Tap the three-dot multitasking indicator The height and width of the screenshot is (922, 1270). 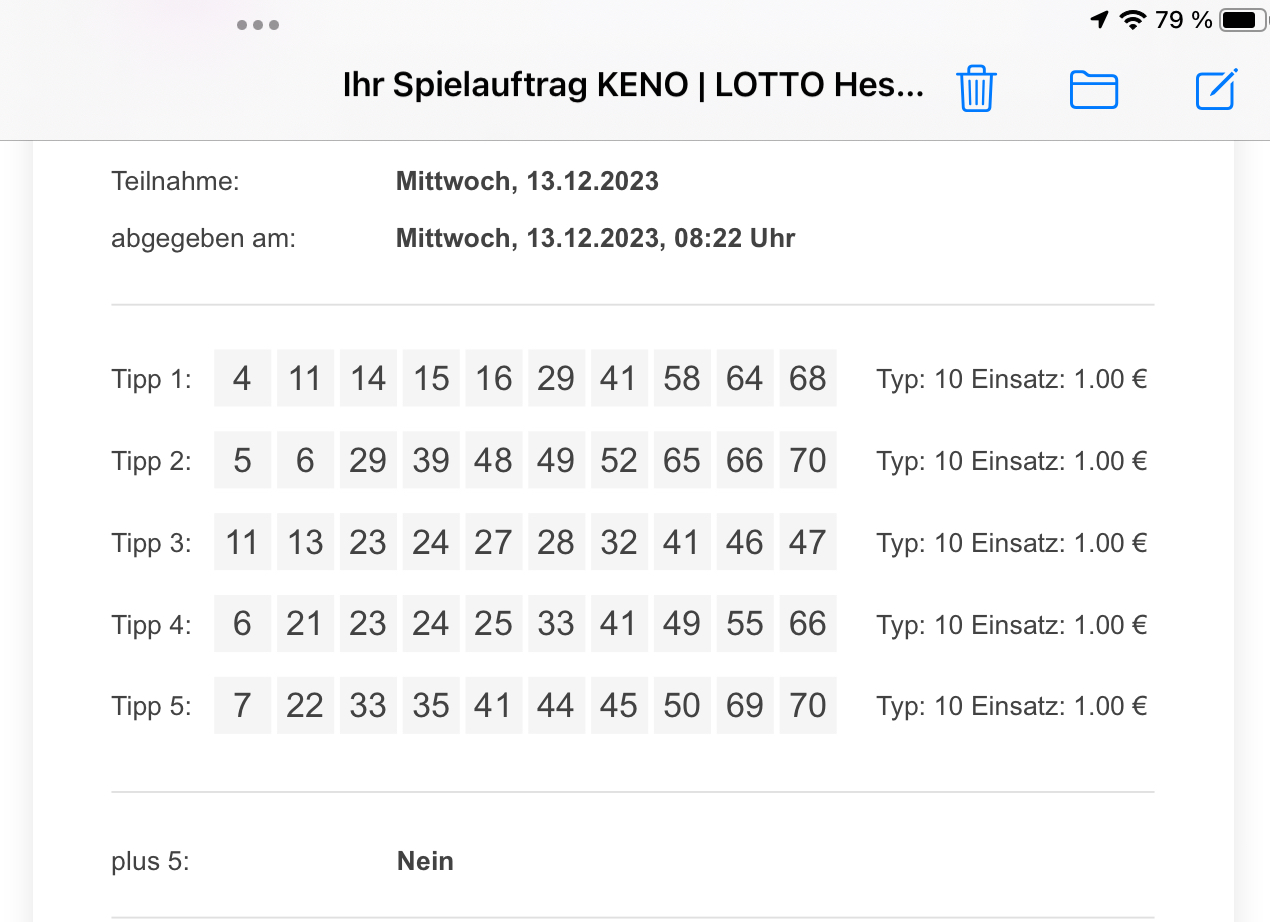click(x=258, y=25)
